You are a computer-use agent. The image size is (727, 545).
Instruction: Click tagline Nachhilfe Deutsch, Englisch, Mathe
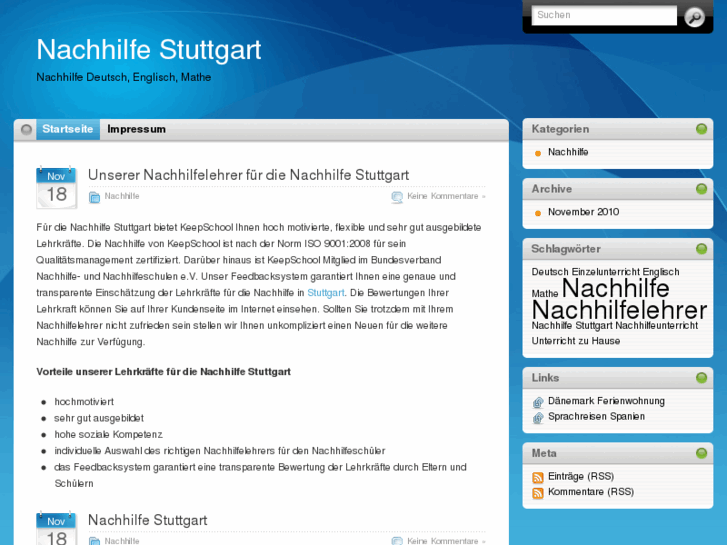point(123,77)
